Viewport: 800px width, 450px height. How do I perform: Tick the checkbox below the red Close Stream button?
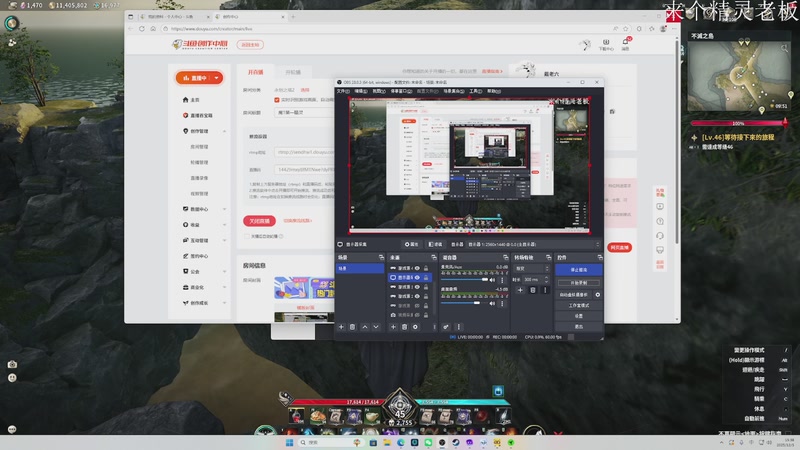coord(246,236)
